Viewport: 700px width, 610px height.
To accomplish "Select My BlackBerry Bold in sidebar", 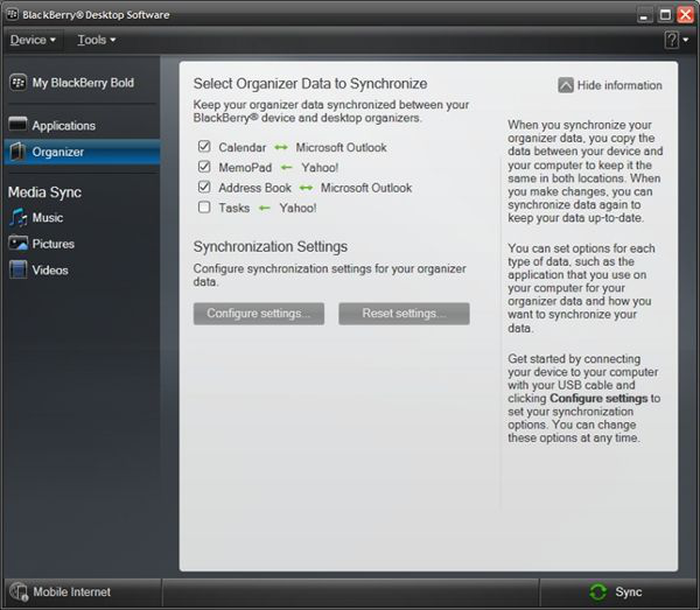I will 82,83.
